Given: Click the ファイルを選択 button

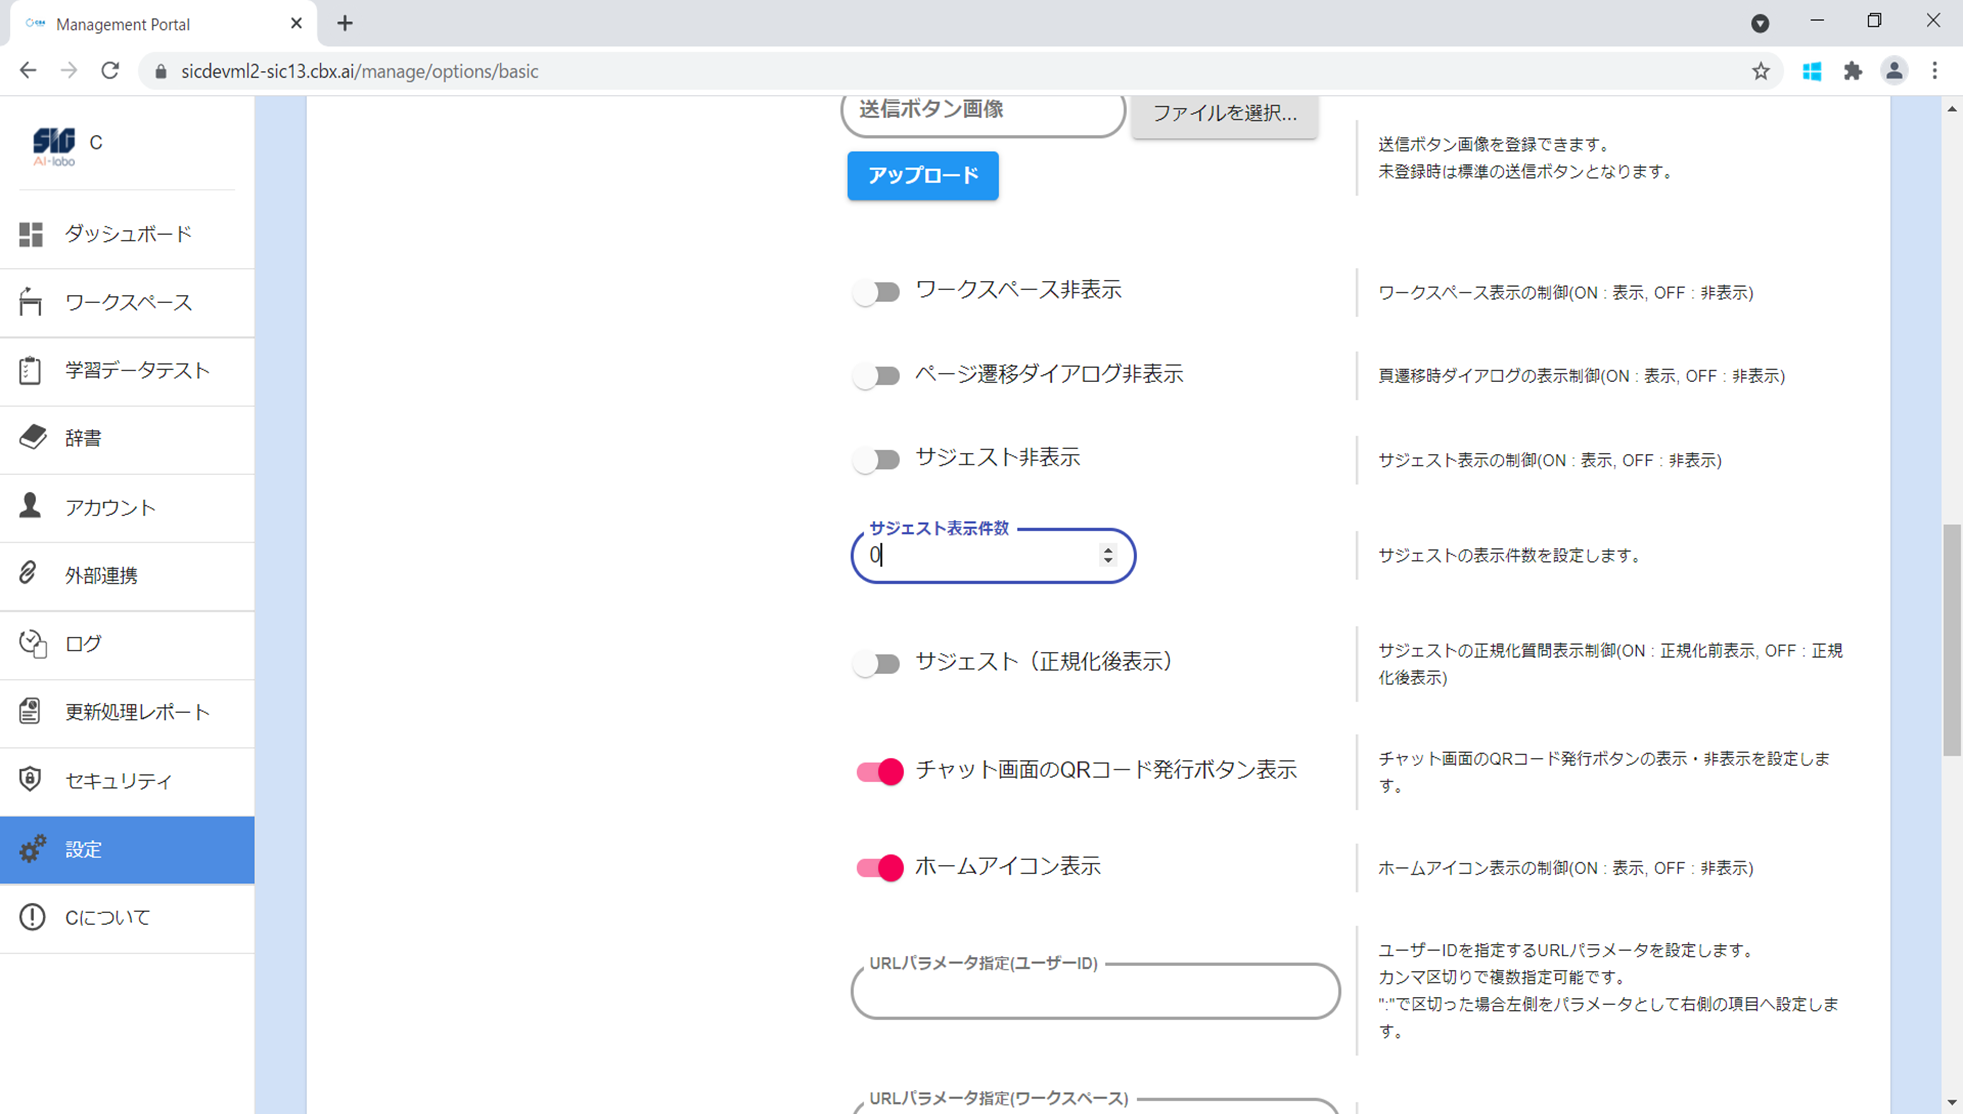Looking at the screenshot, I should click(x=1224, y=113).
